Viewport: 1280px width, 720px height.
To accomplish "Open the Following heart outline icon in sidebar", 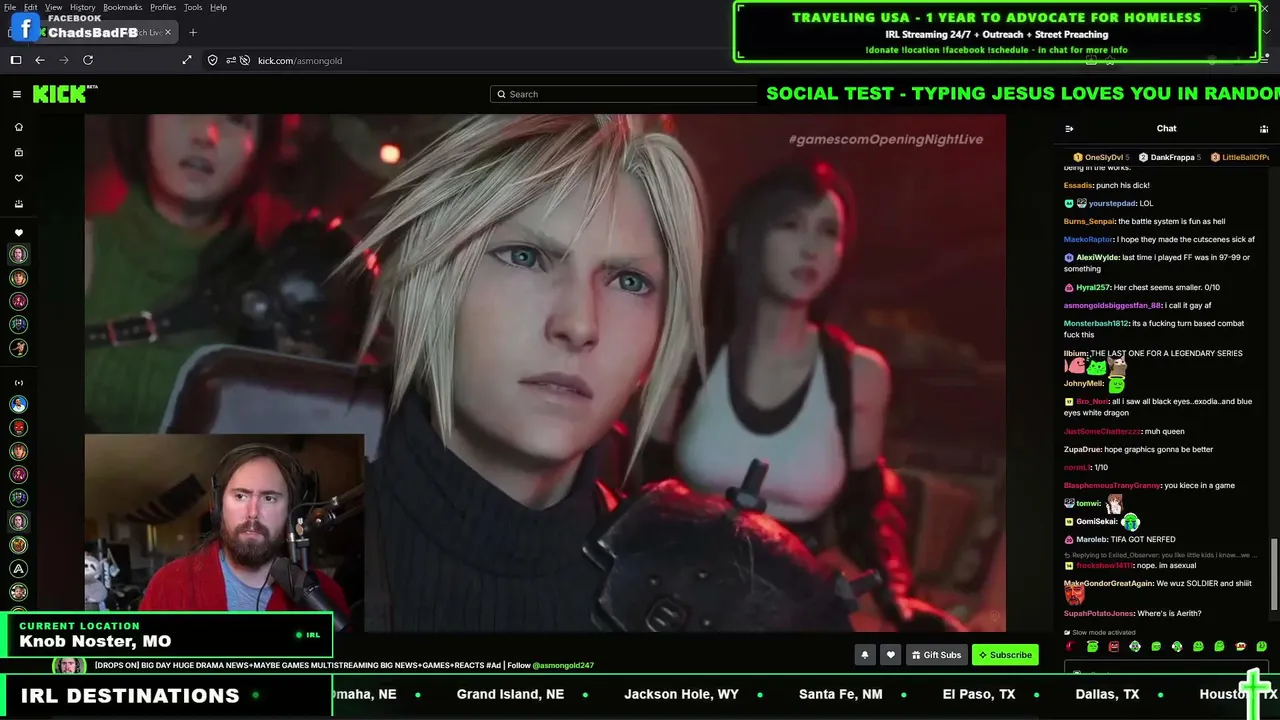I will pos(18,178).
